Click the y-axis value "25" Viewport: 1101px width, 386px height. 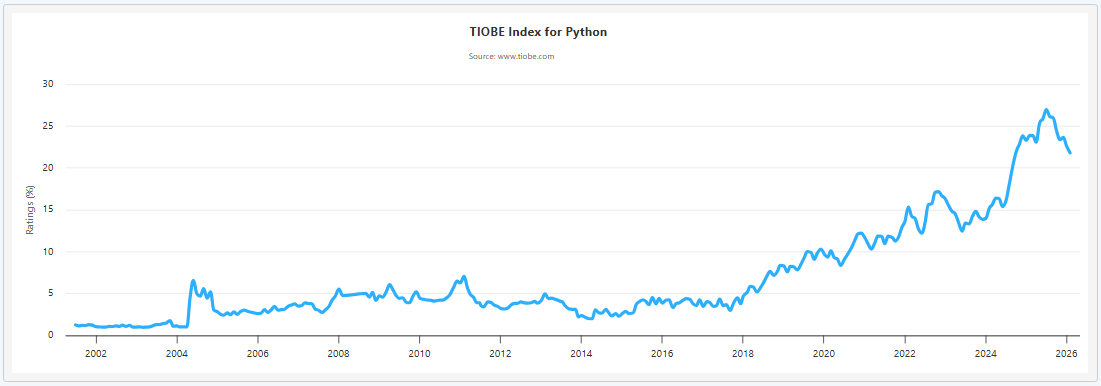(49, 126)
